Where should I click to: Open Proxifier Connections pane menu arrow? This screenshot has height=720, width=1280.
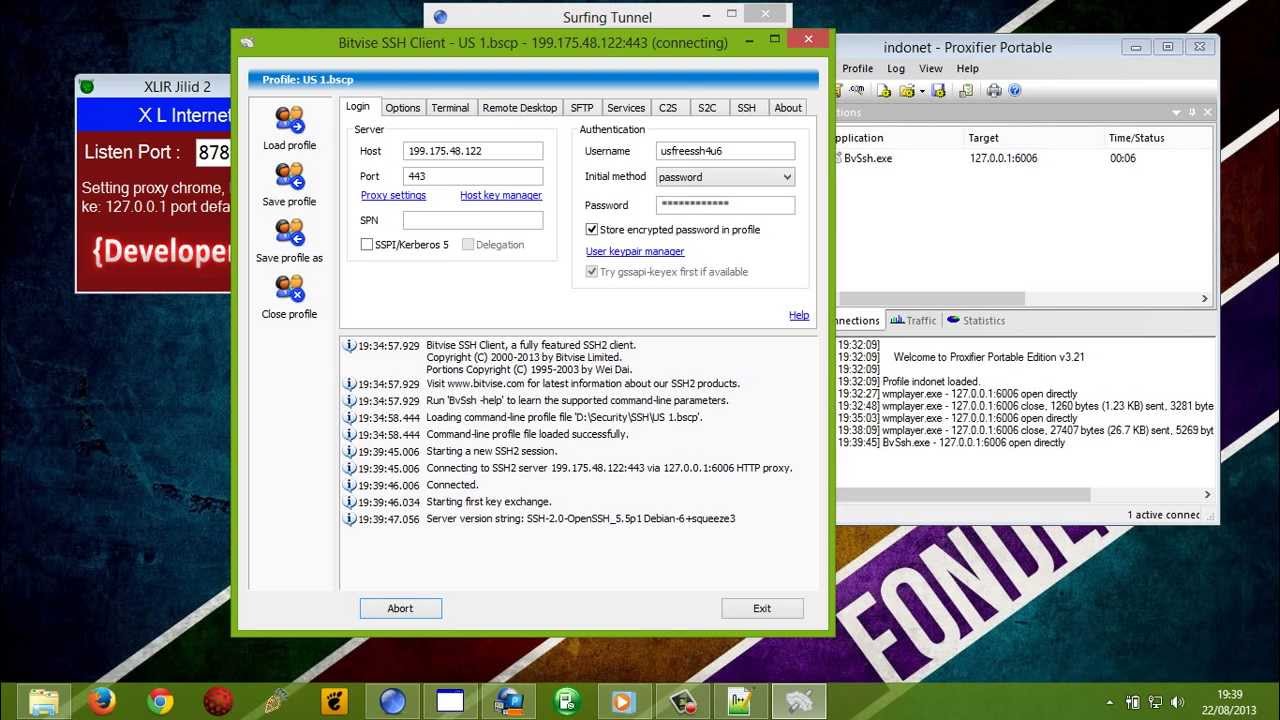[x=1176, y=112]
